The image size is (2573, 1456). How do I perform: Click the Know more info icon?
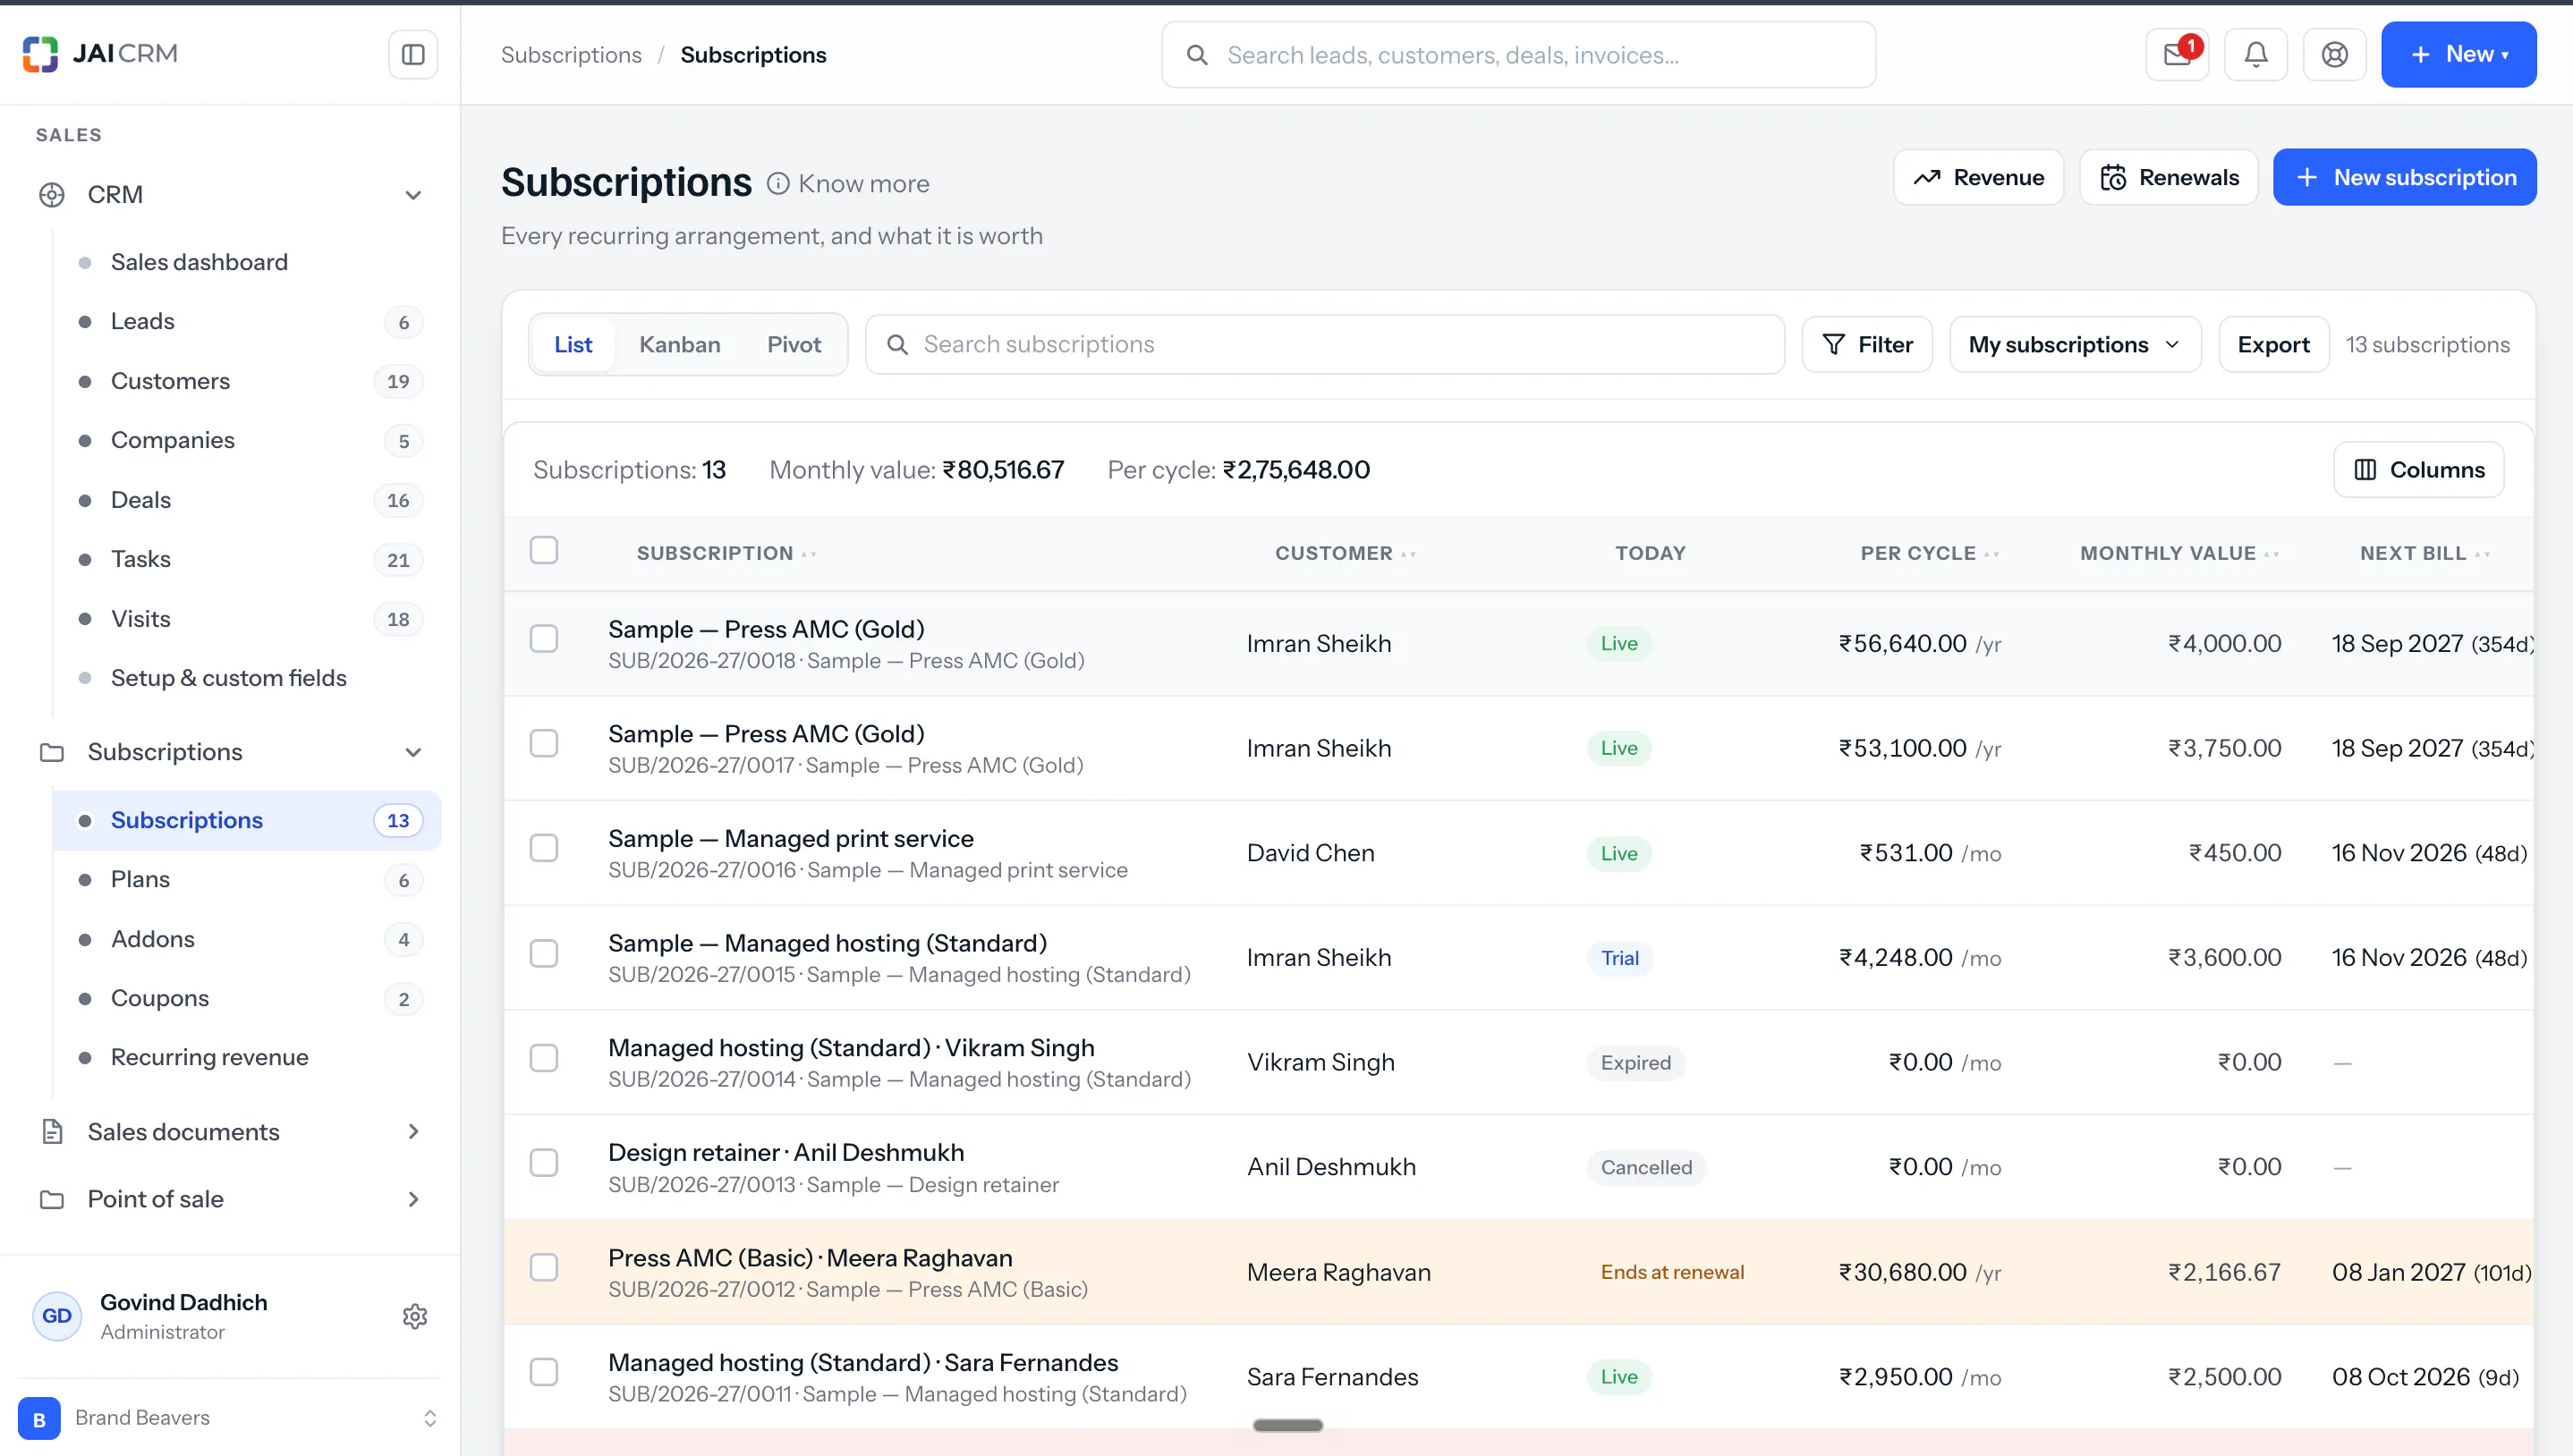click(778, 184)
